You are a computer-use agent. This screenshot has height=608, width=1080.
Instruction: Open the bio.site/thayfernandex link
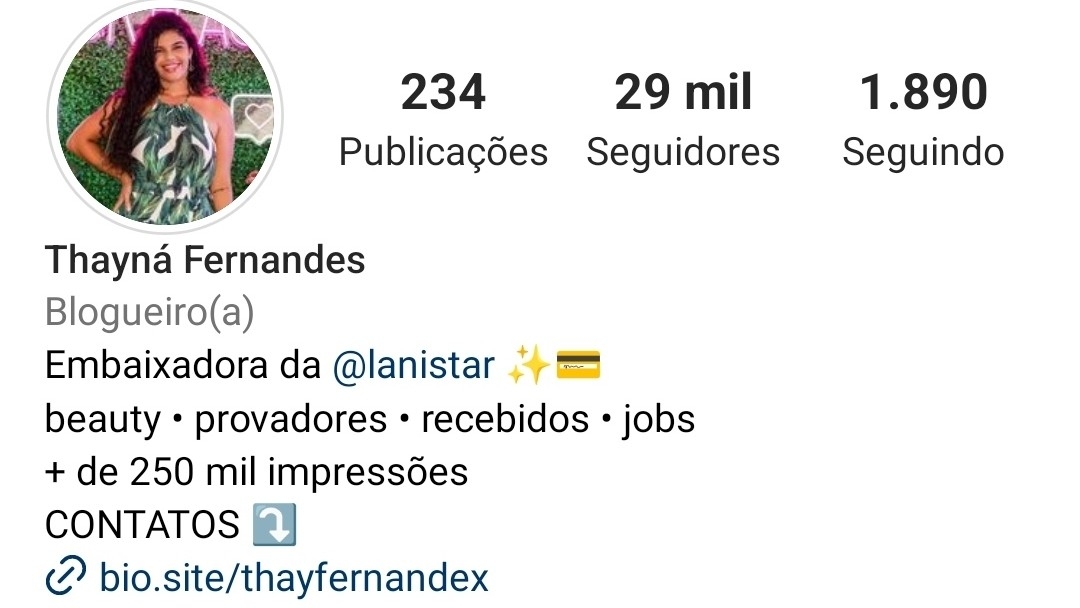(x=293, y=577)
